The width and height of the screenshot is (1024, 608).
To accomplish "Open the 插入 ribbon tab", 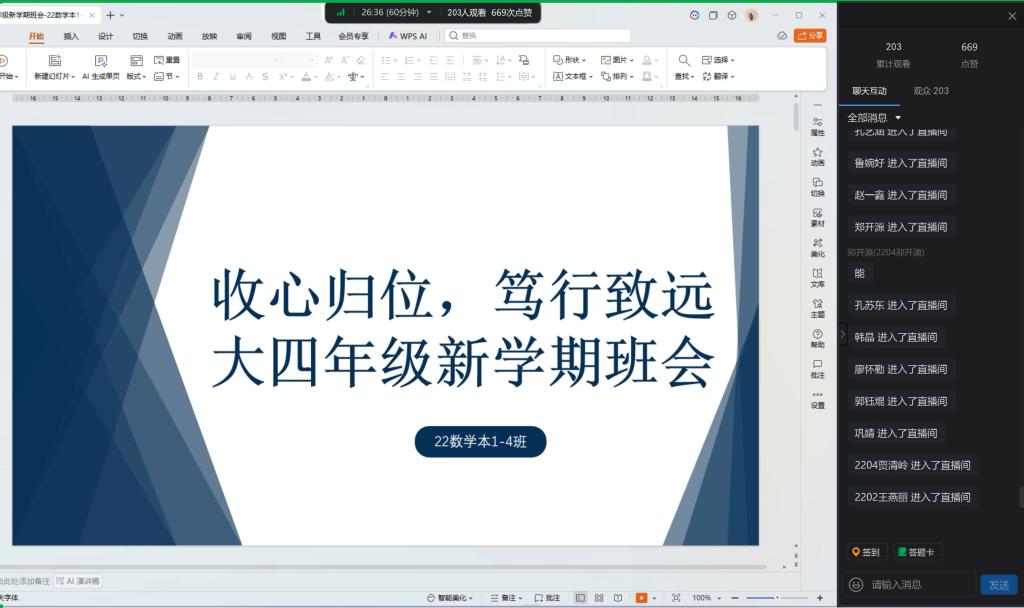I will [x=71, y=36].
